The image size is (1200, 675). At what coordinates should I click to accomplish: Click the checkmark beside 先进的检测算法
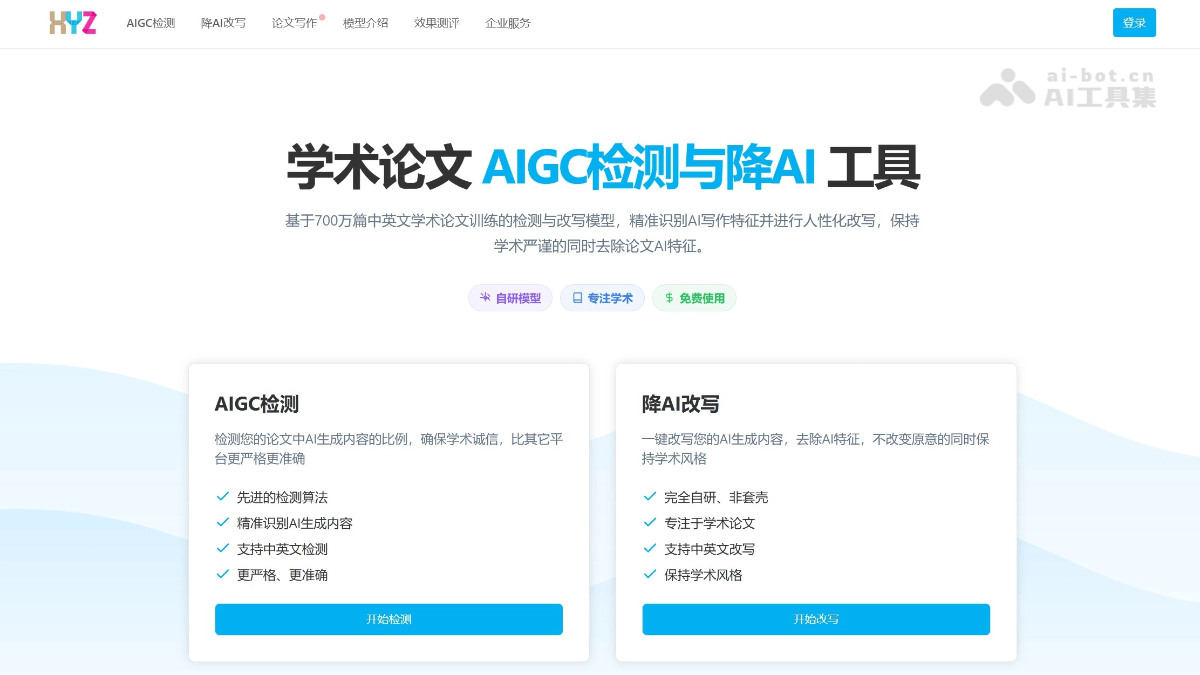point(222,496)
